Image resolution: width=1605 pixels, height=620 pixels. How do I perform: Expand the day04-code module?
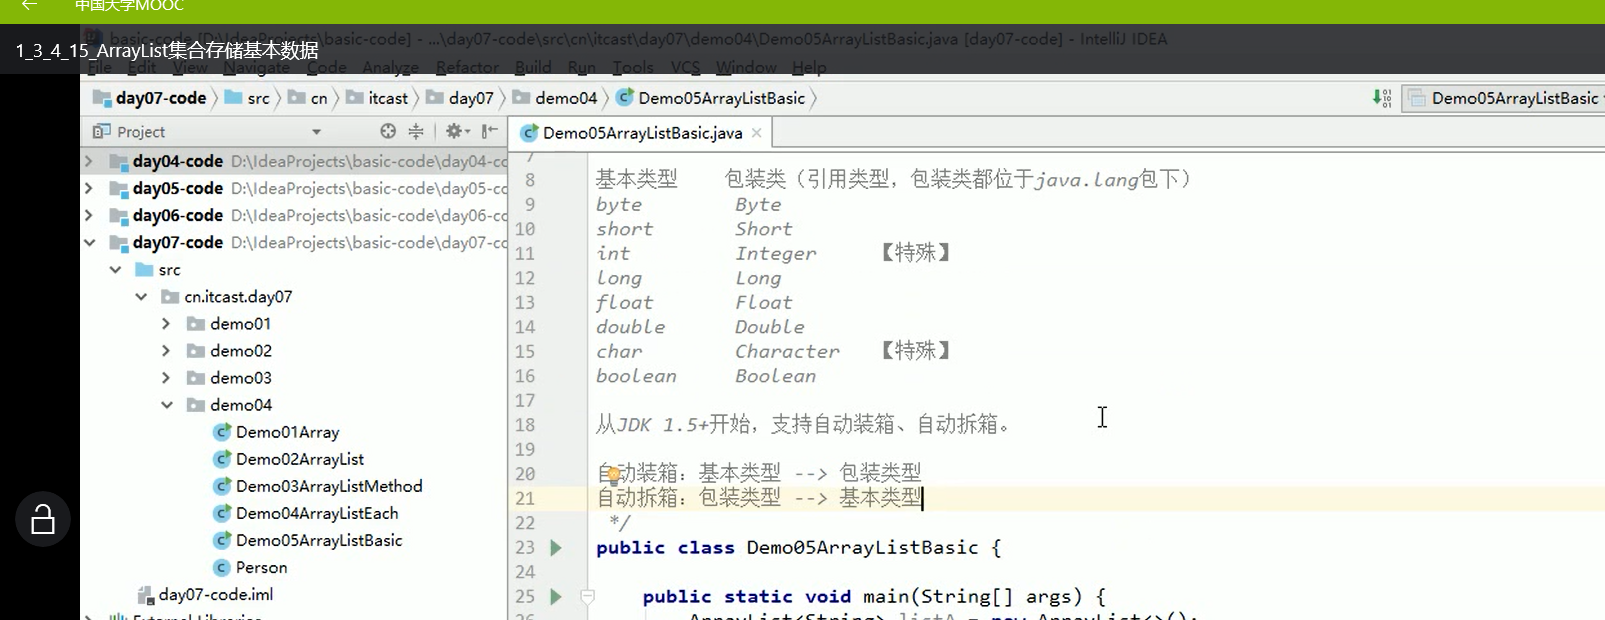(x=89, y=161)
